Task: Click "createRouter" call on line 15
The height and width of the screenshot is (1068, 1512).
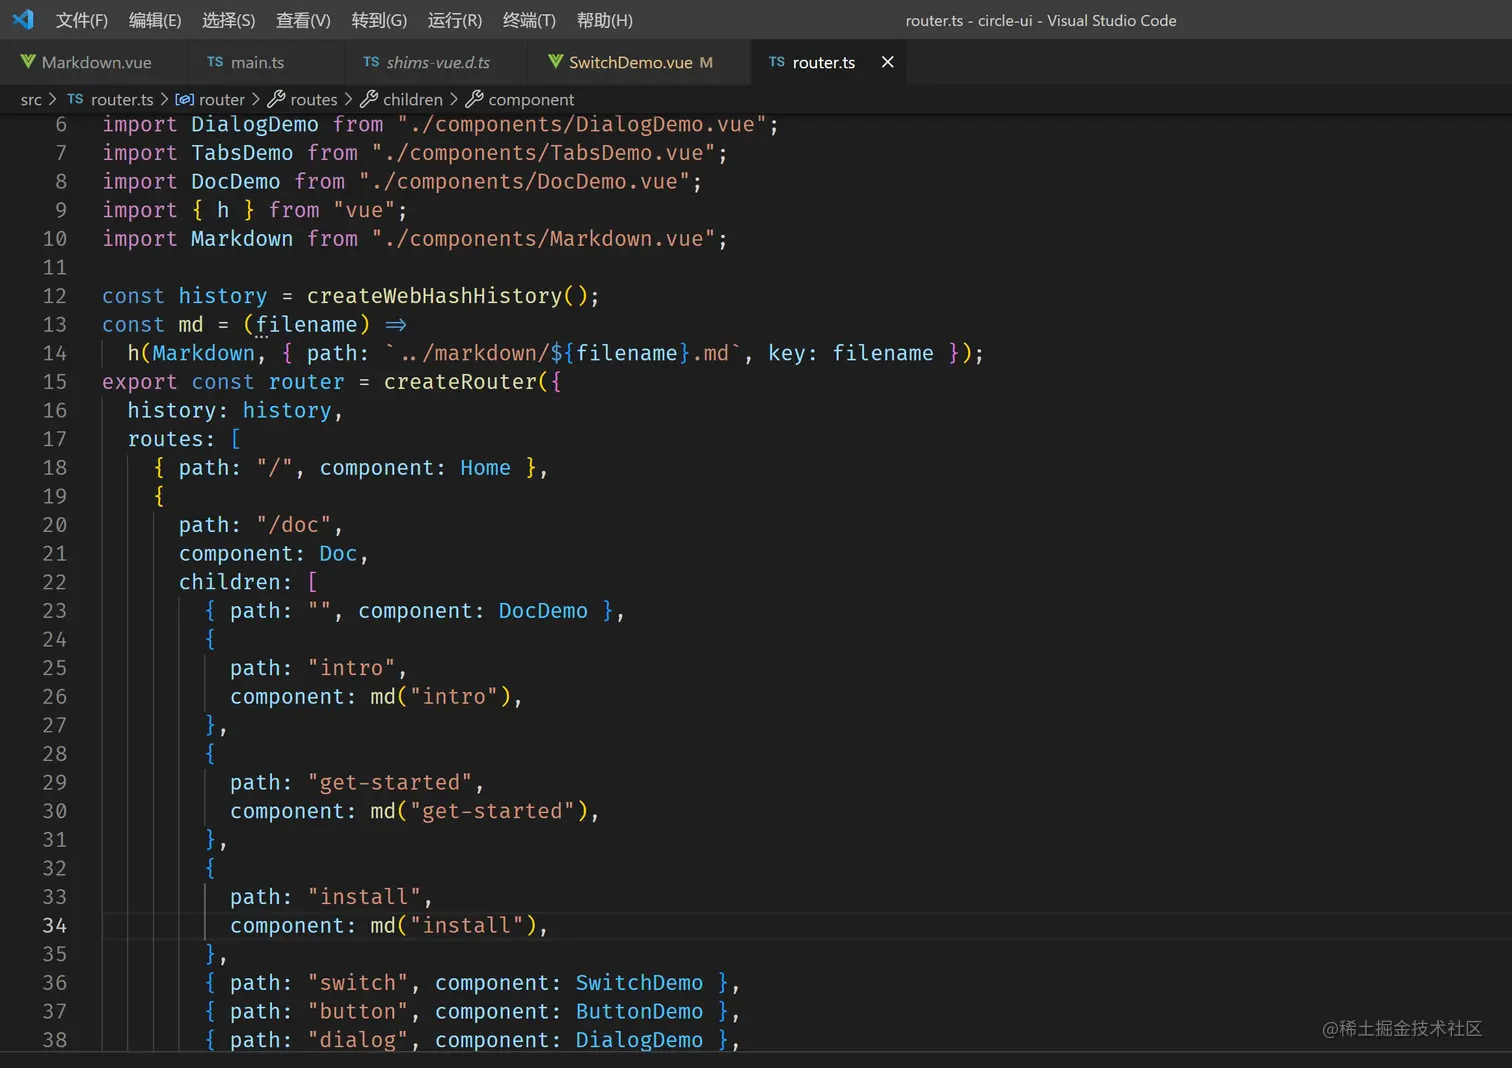Action: 460,382
